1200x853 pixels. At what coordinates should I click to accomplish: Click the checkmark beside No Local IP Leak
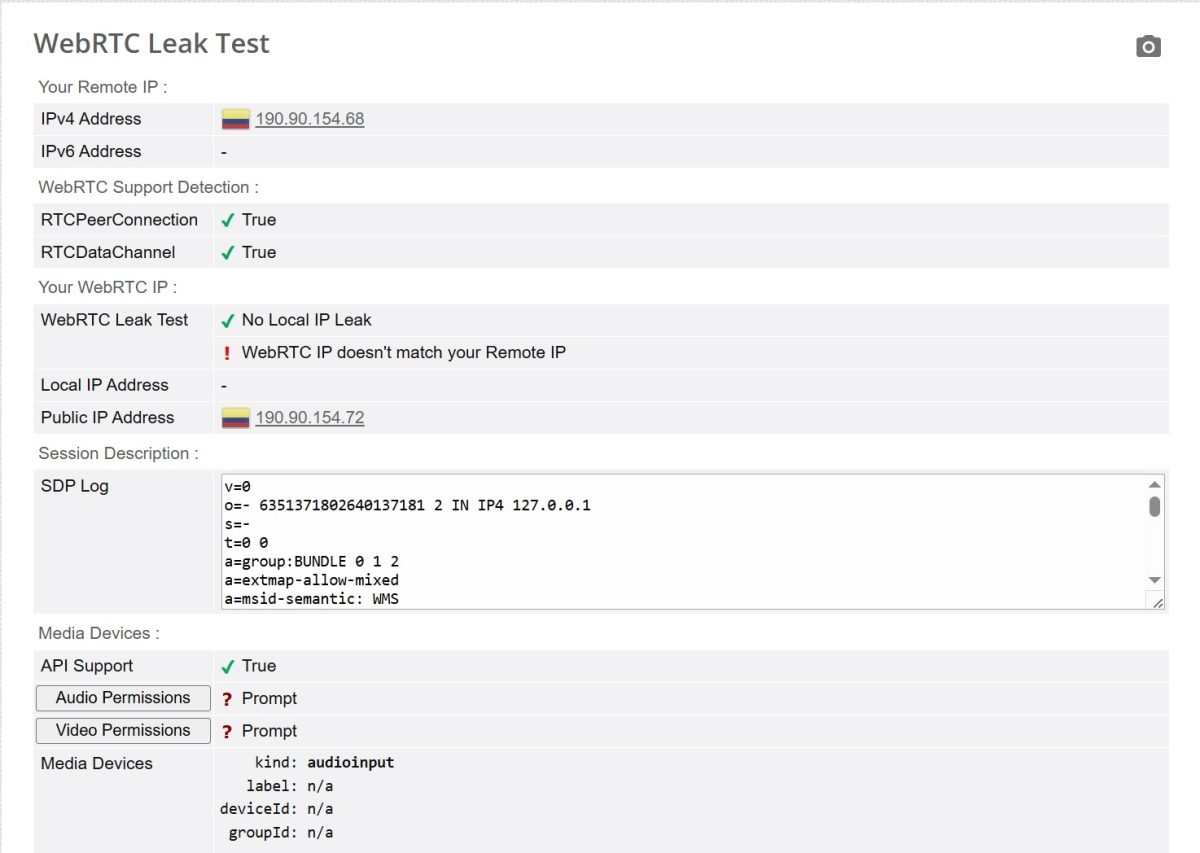[x=228, y=319]
